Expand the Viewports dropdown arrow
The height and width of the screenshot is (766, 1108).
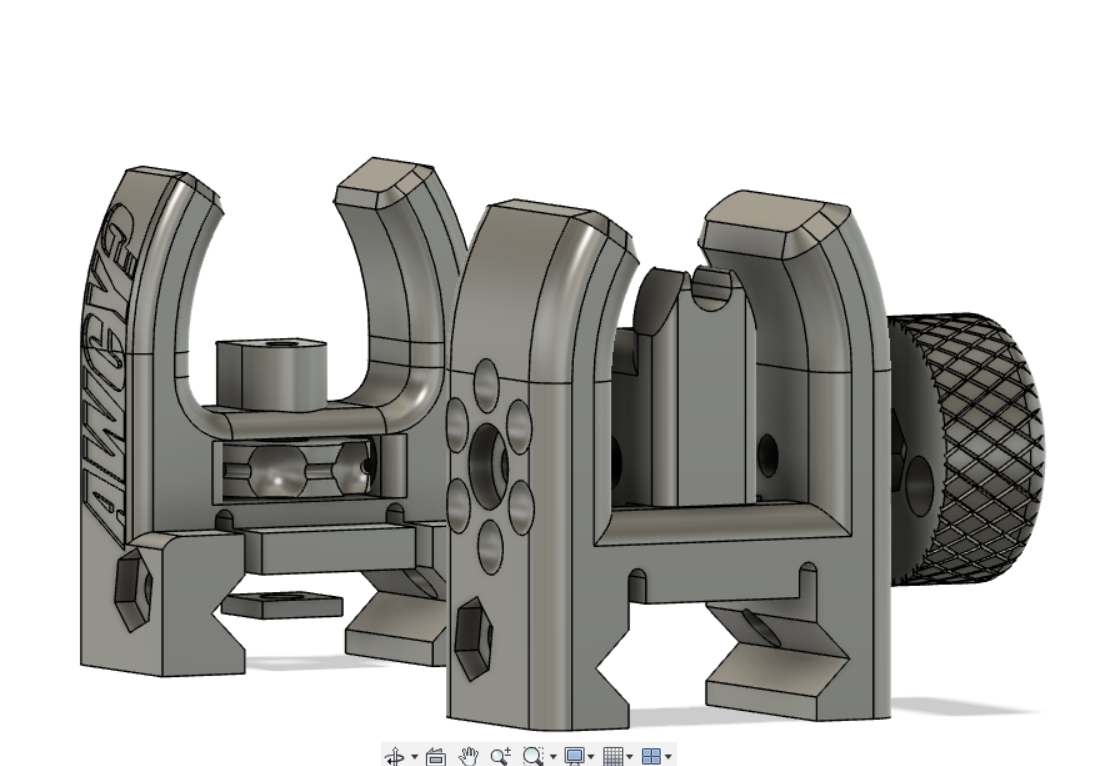[667, 758]
